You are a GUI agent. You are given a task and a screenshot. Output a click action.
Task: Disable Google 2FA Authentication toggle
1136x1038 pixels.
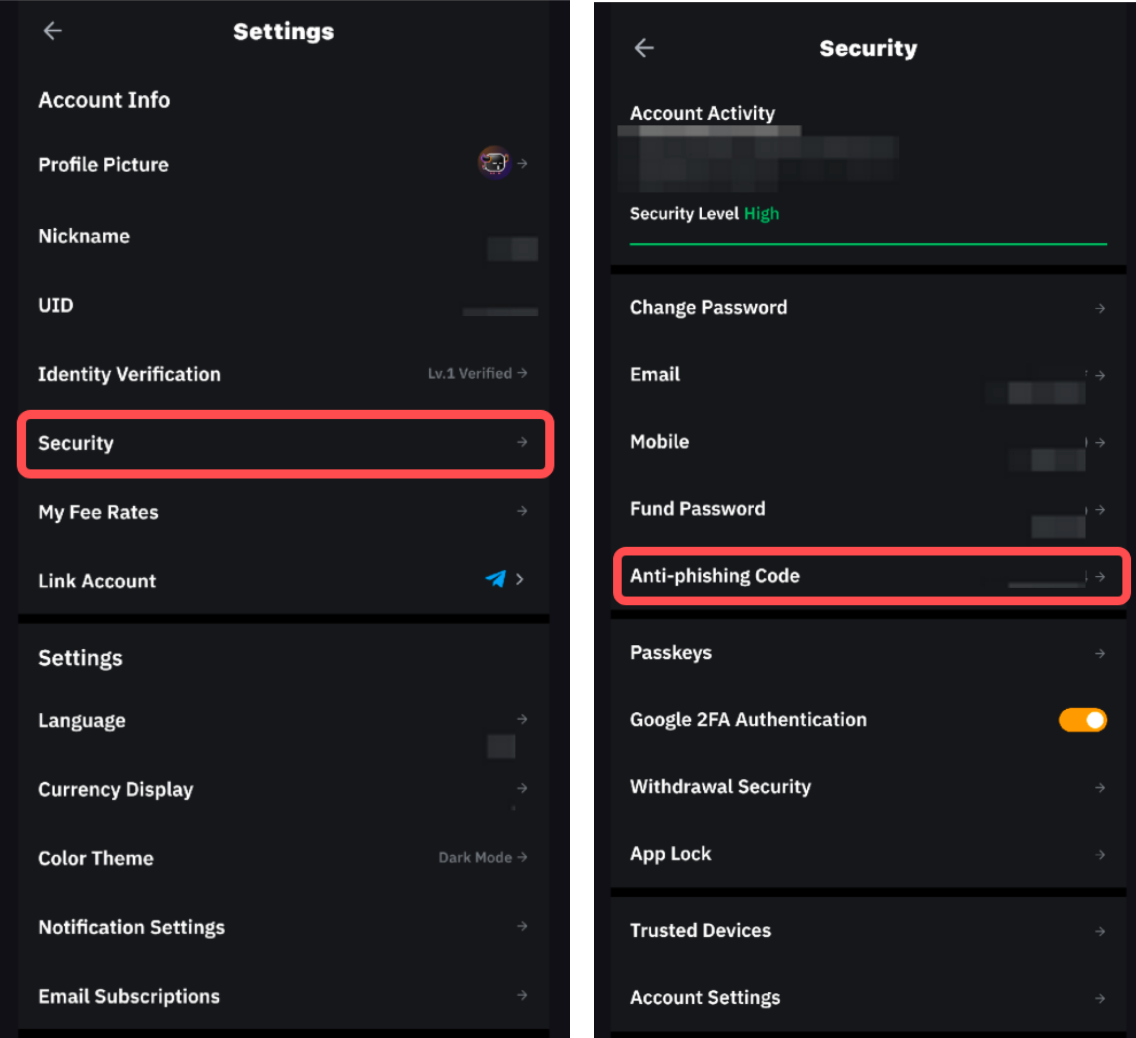(1083, 720)
